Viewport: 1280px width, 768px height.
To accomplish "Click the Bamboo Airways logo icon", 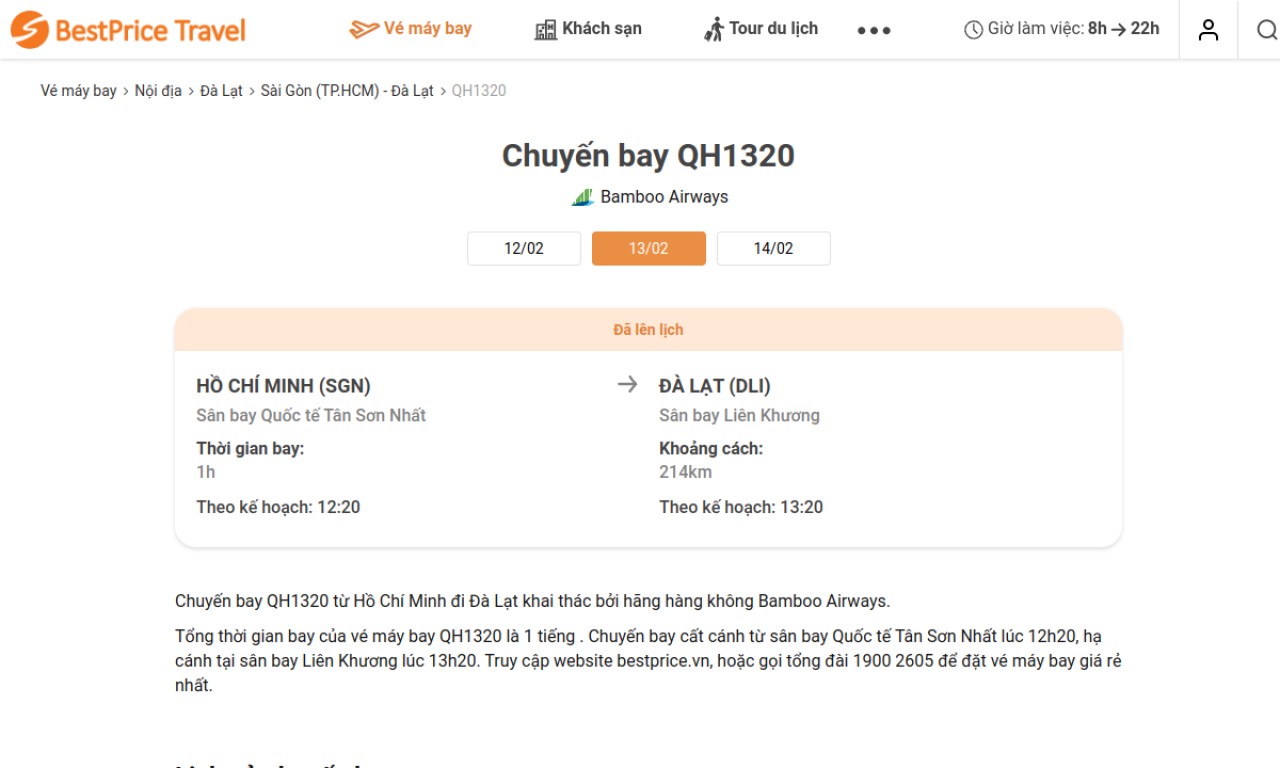I will click(583, 197).
